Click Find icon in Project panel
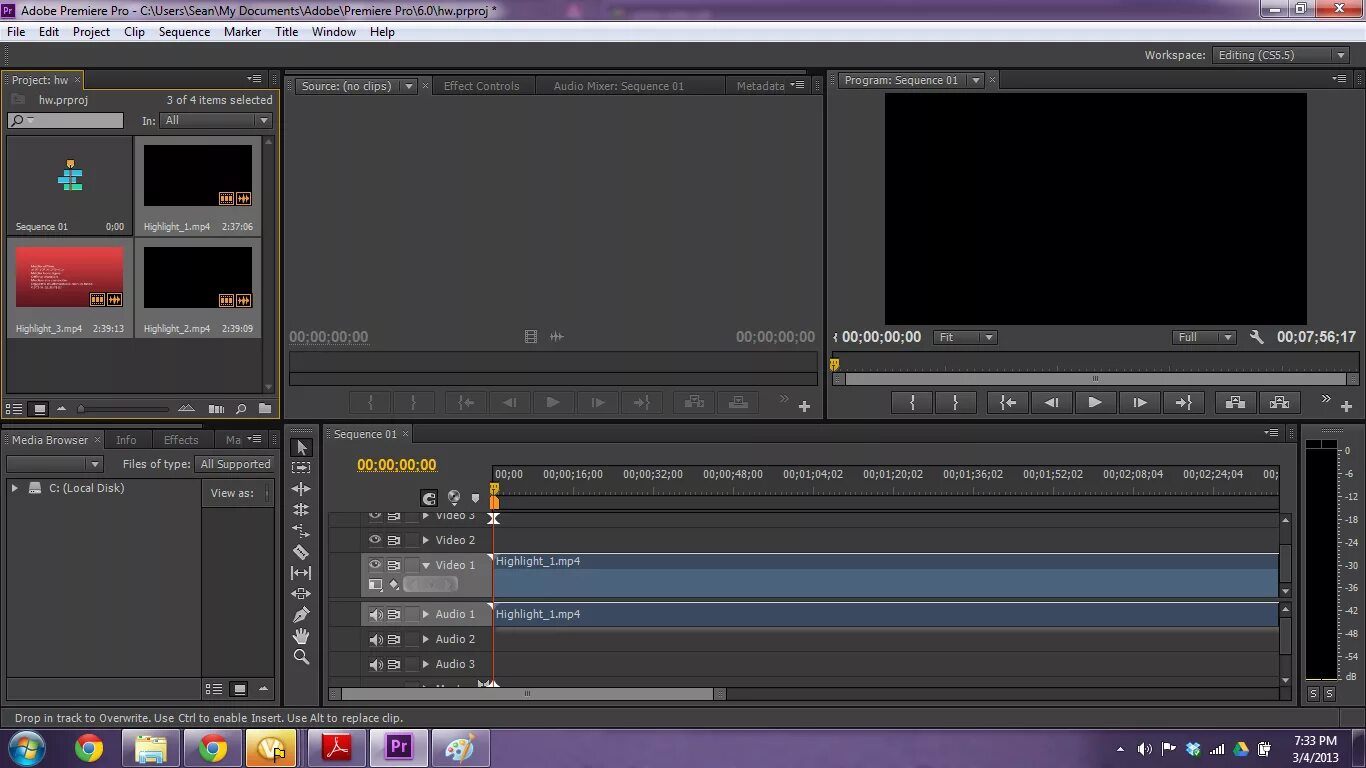This screenshot has height=768, width=1366. (x=241, y=408)
